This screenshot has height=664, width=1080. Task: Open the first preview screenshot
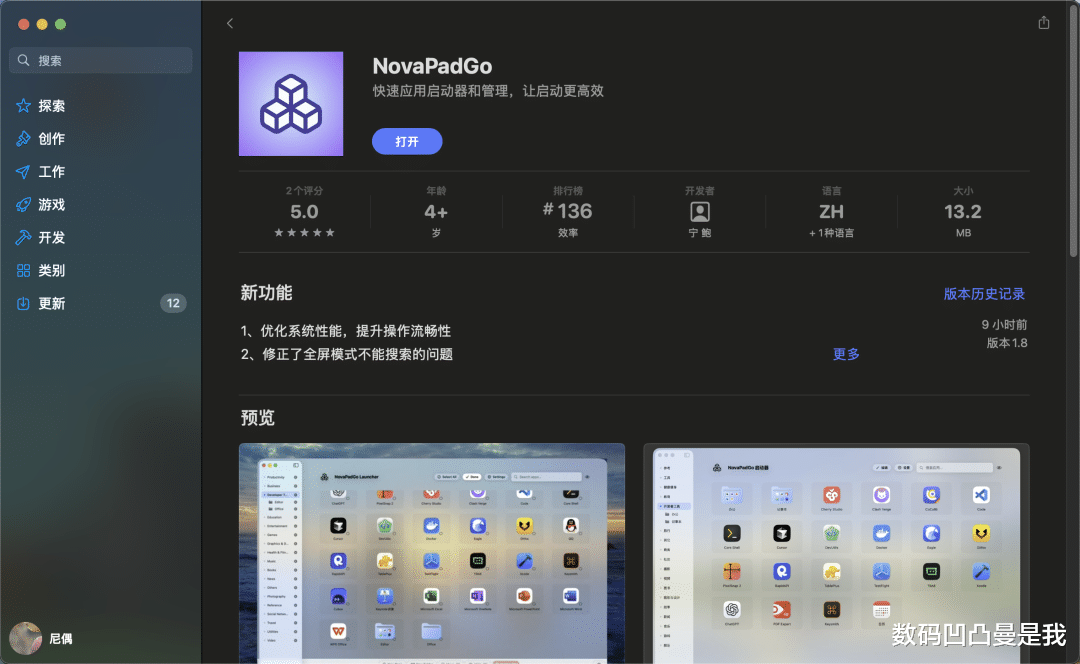pos(432,553)
